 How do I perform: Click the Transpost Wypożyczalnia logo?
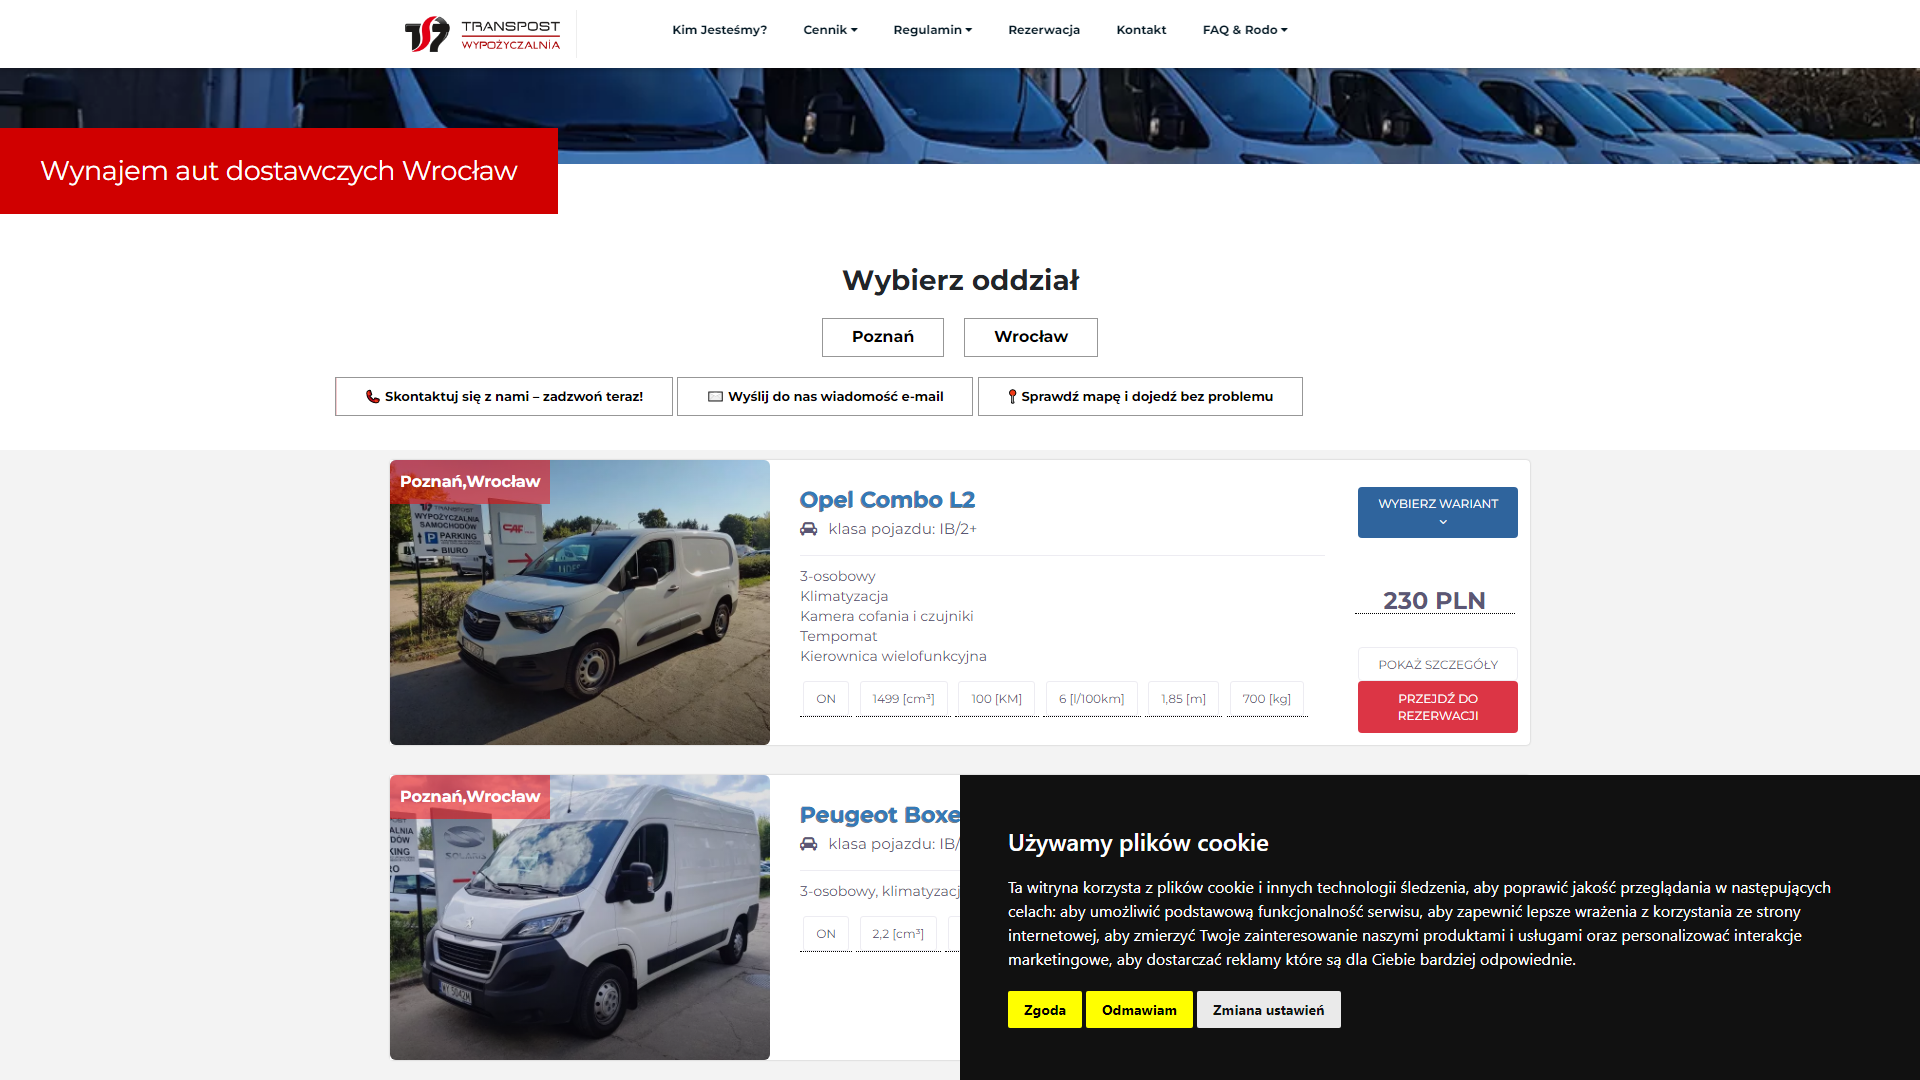pos(482,33)
